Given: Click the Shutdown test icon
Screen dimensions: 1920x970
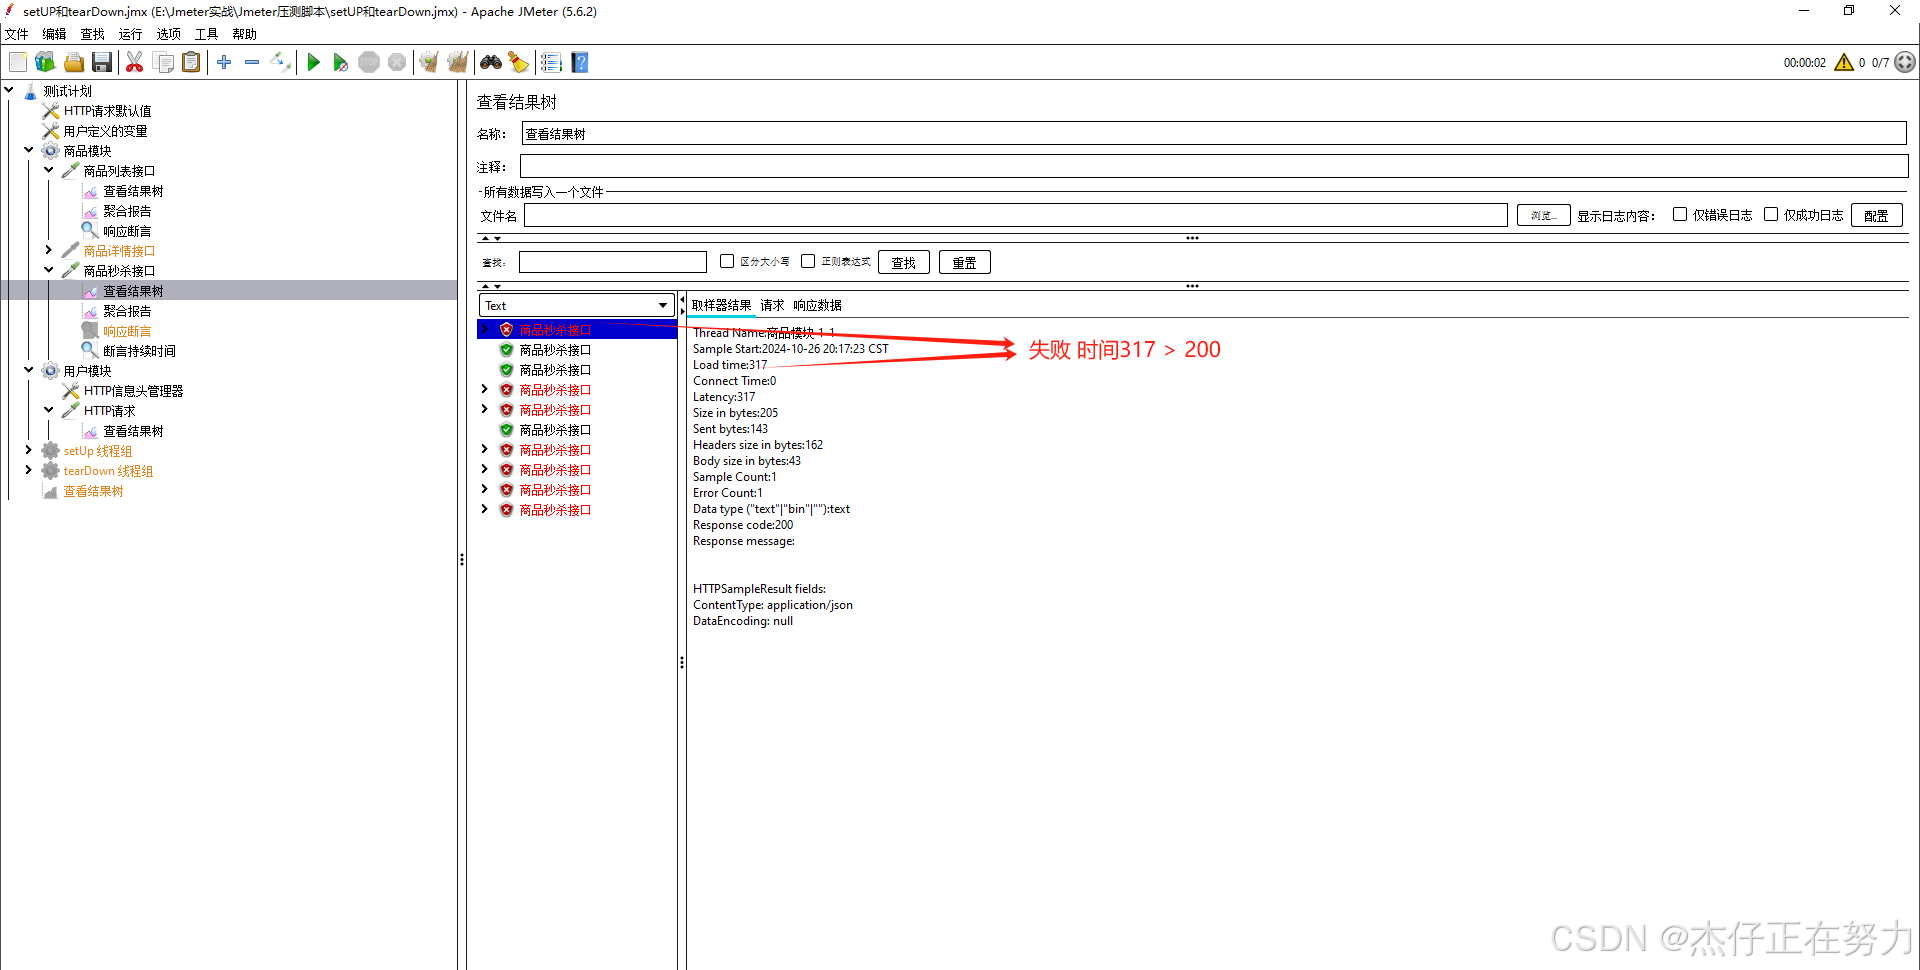Looking at the screenshot, I should [x=397, y=62].
